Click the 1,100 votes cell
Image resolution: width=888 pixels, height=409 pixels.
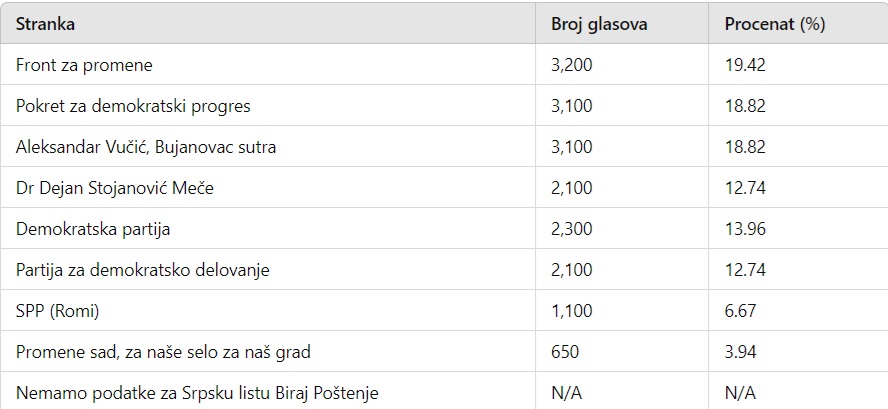coord(573,311)
